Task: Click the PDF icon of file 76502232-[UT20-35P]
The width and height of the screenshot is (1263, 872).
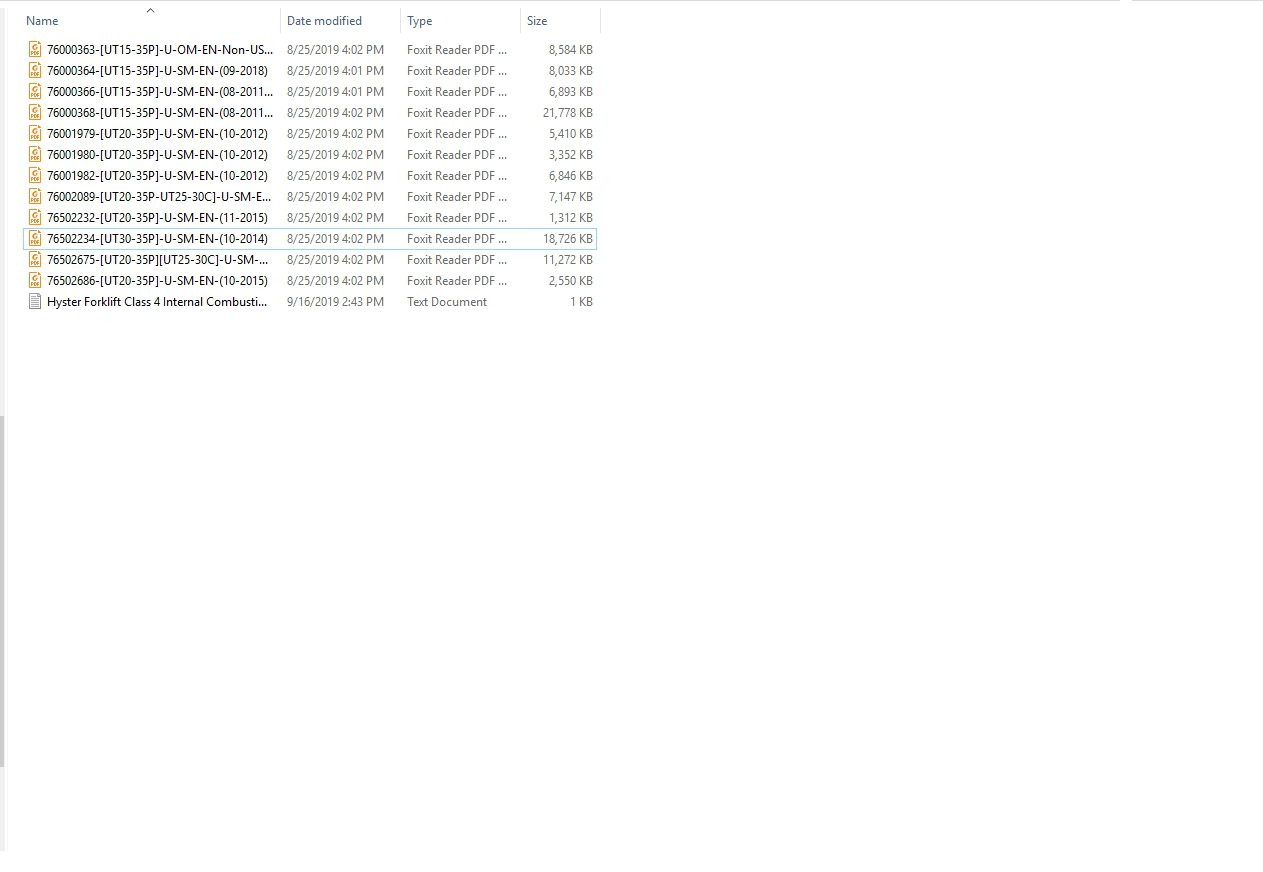Action: 35,217
